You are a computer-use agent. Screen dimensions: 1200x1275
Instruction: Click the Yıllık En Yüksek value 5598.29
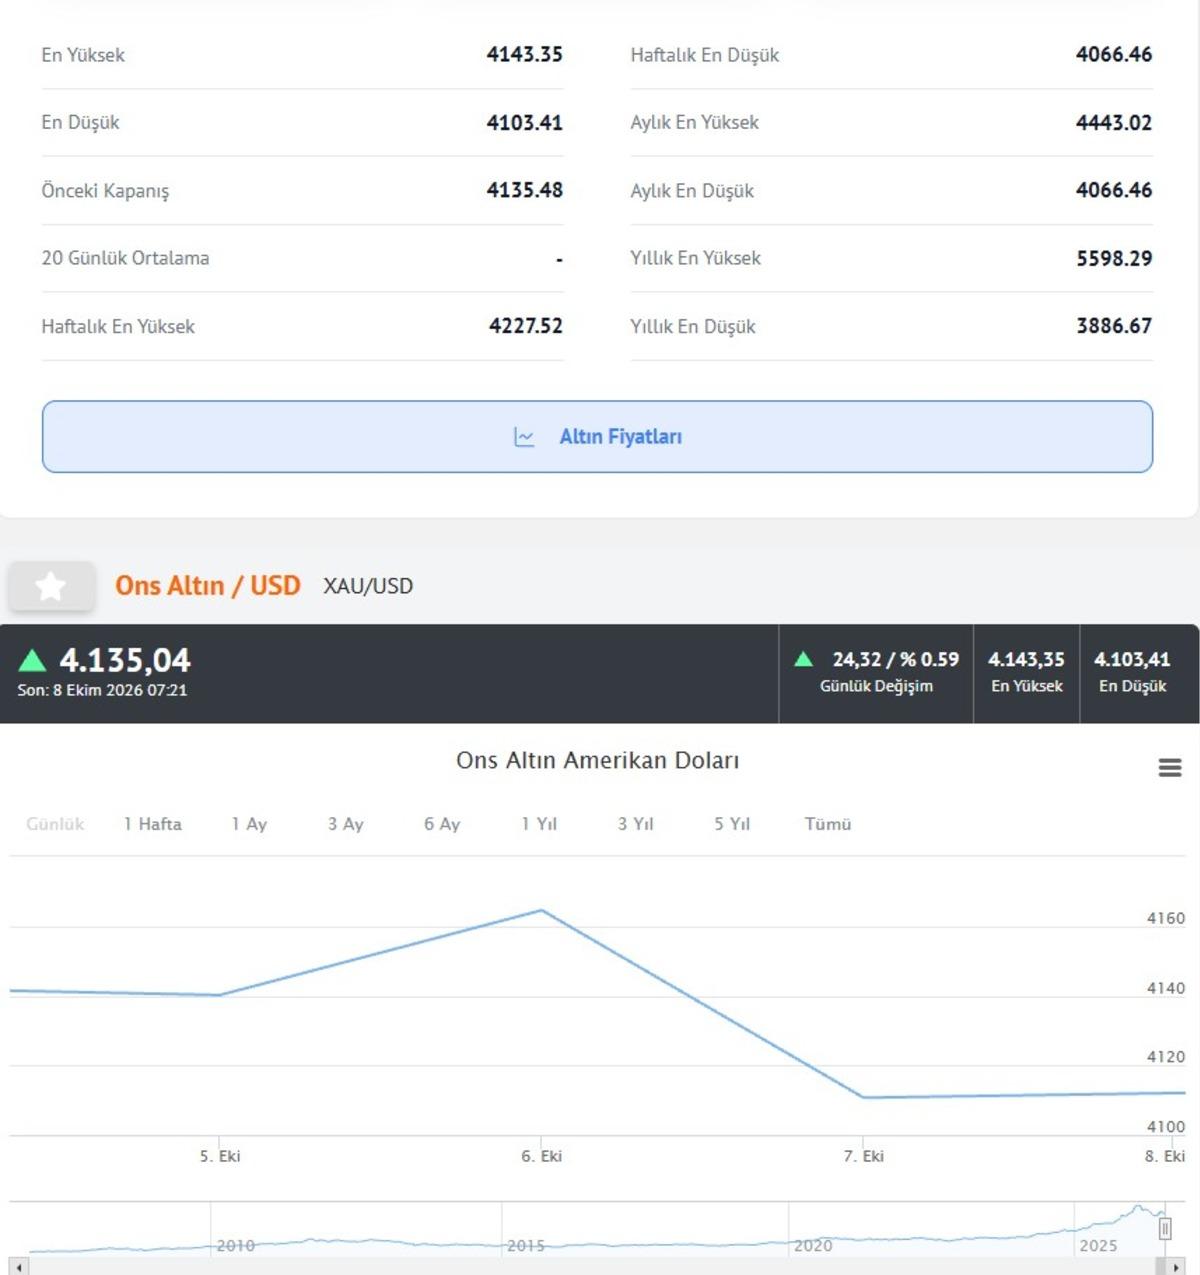(x=1114, y=258)
